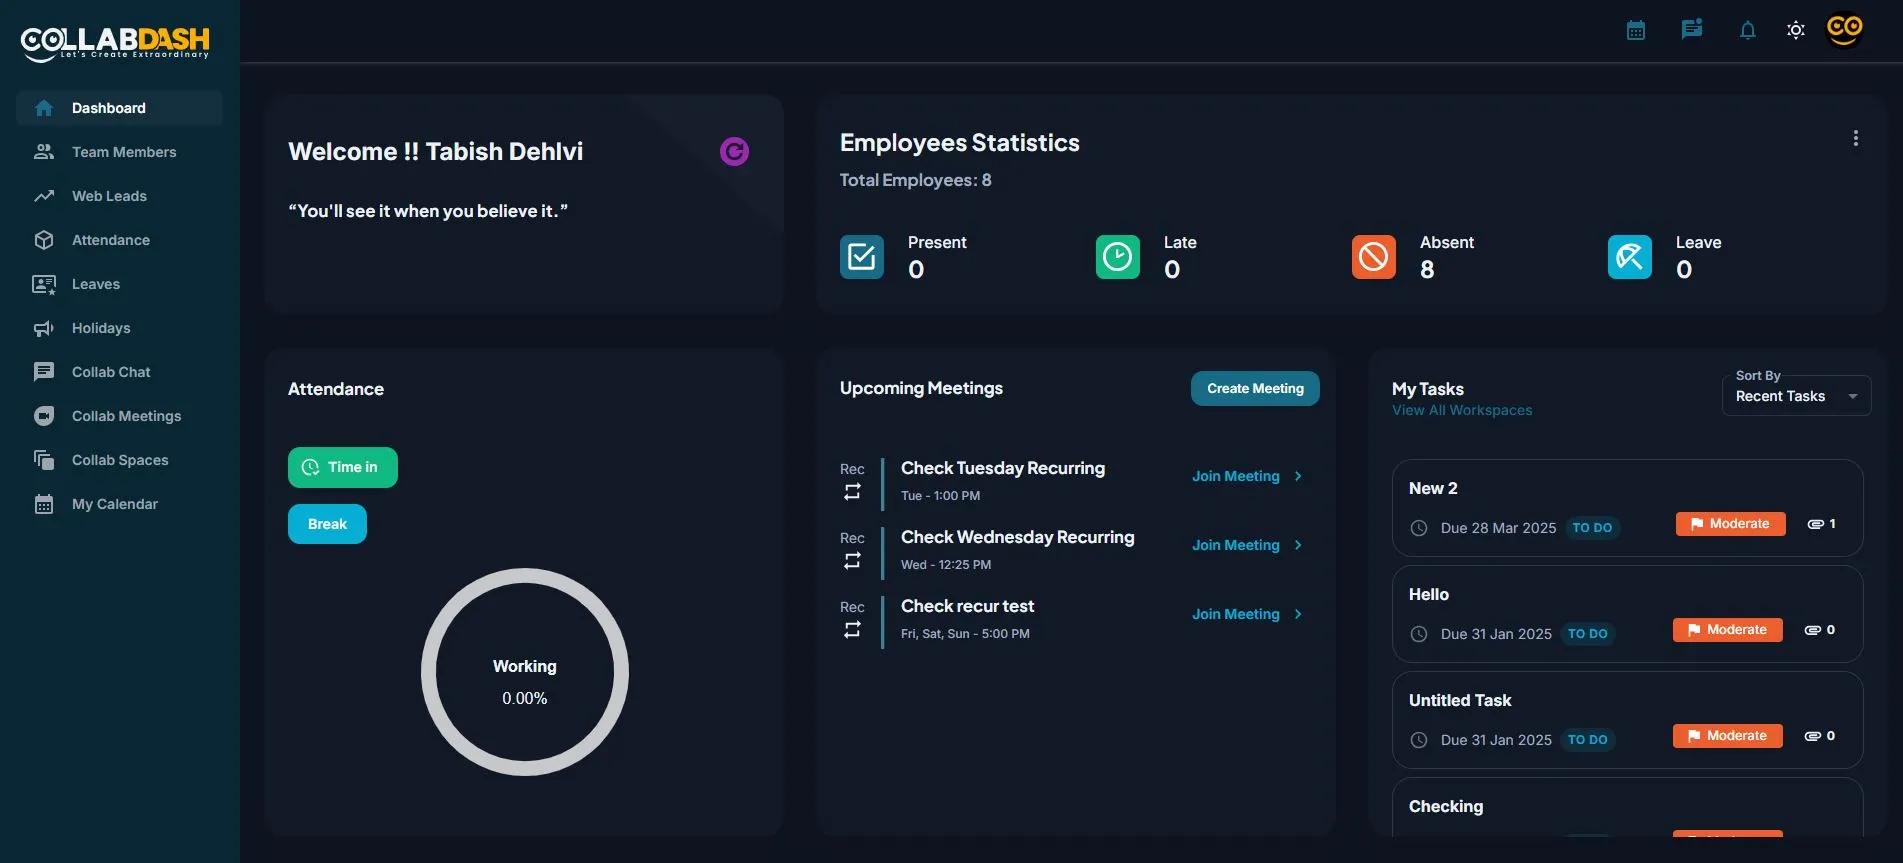The image size is (1903, 863).
Task: Click clock icon on Hello due date
Action: coord(1418,634)
